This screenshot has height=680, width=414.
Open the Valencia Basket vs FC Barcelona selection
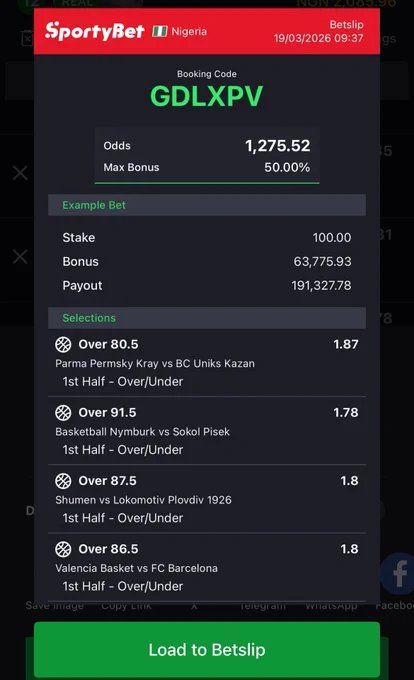pos(207,567)
